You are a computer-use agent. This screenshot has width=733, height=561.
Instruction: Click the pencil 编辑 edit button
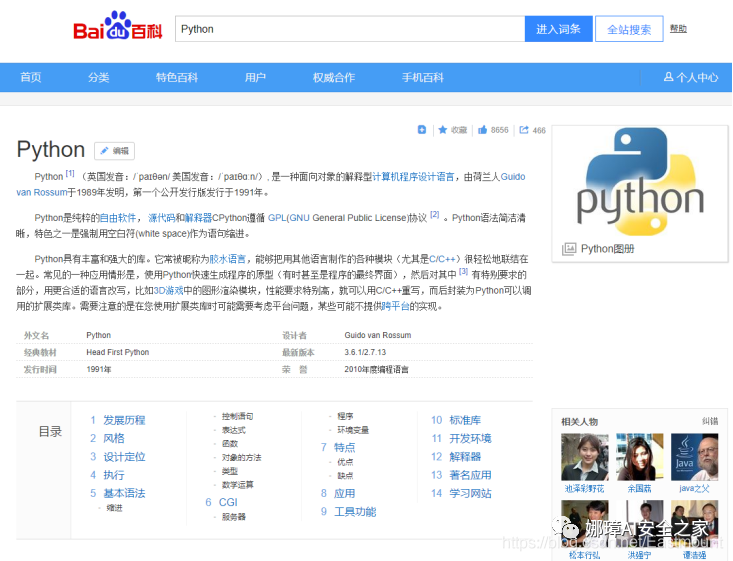(x=115, y=151)
